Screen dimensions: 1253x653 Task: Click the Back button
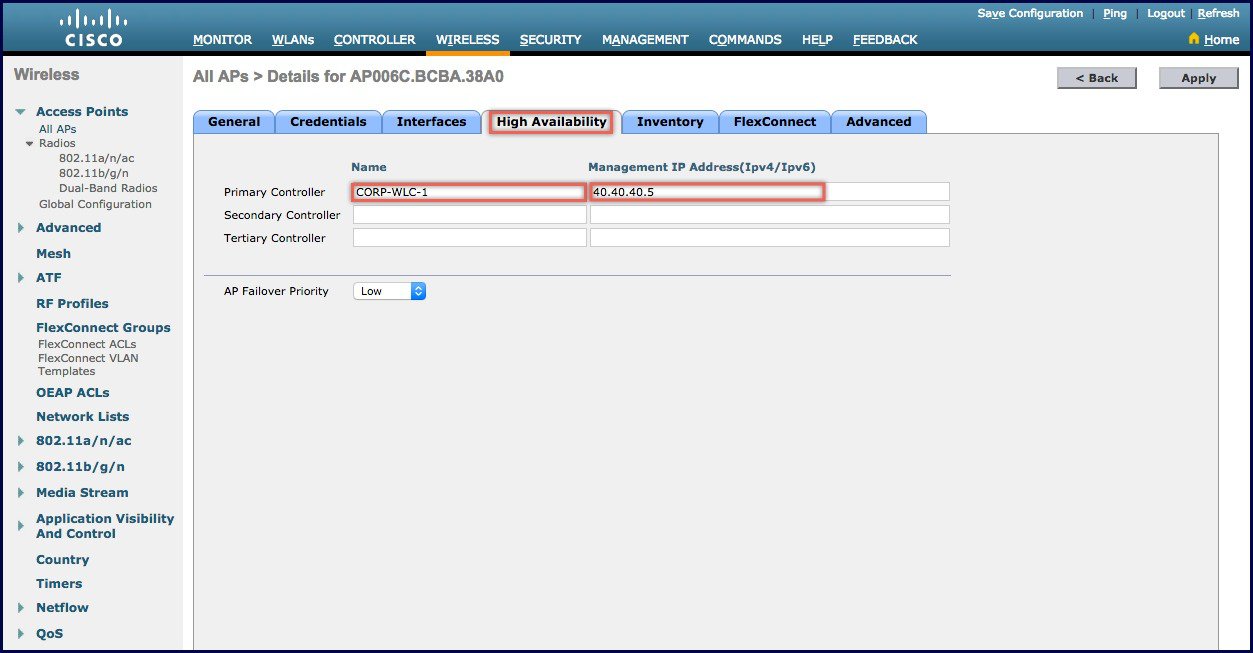tap(1097, 78)
